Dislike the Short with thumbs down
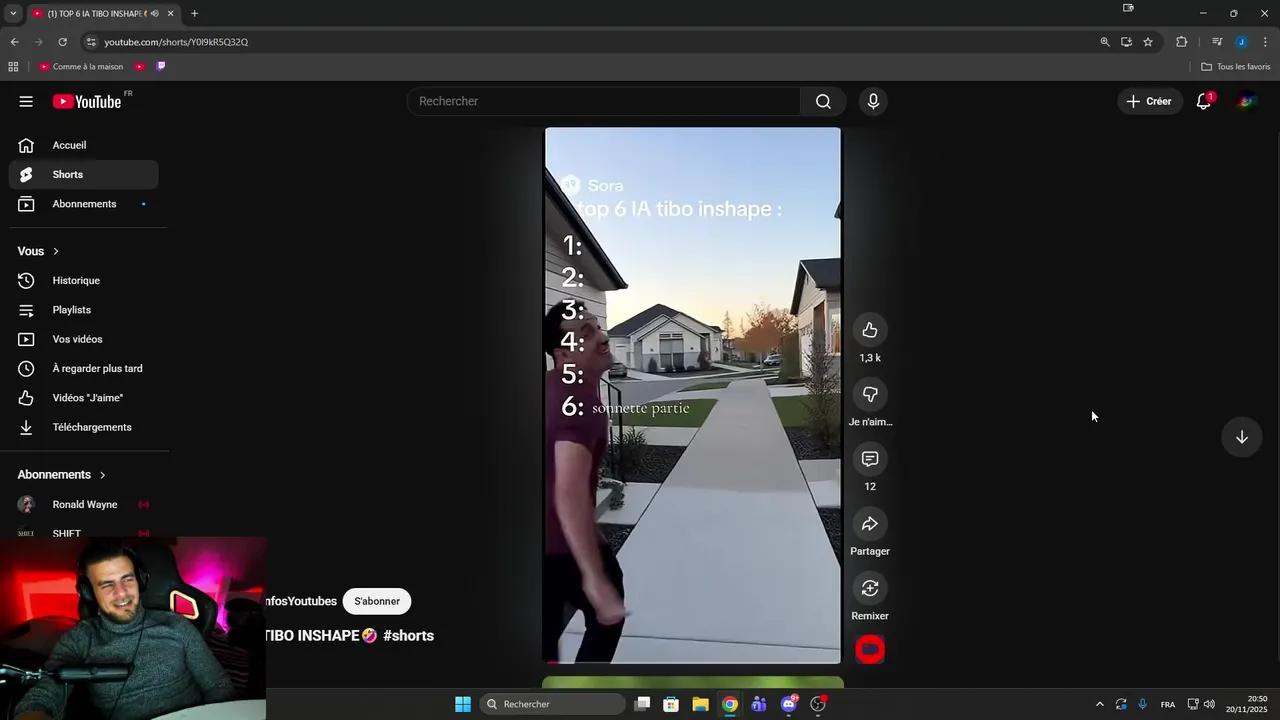1280x720 pixels. pos(870,395)
